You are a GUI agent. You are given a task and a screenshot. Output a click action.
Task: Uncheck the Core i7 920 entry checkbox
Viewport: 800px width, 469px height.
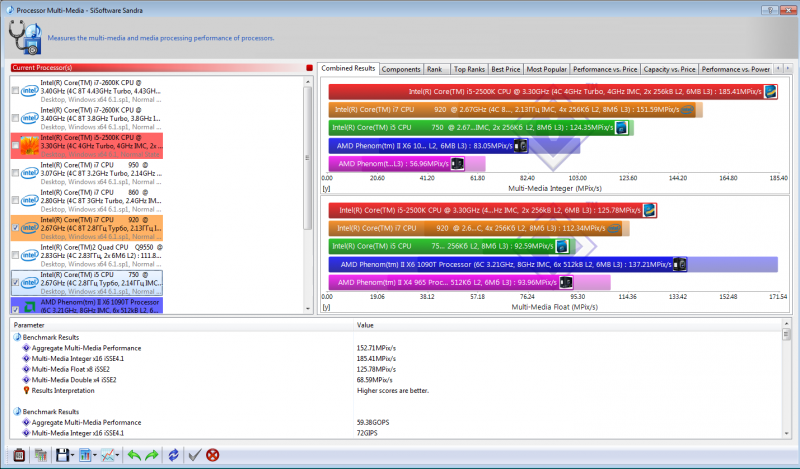point(15,228)
